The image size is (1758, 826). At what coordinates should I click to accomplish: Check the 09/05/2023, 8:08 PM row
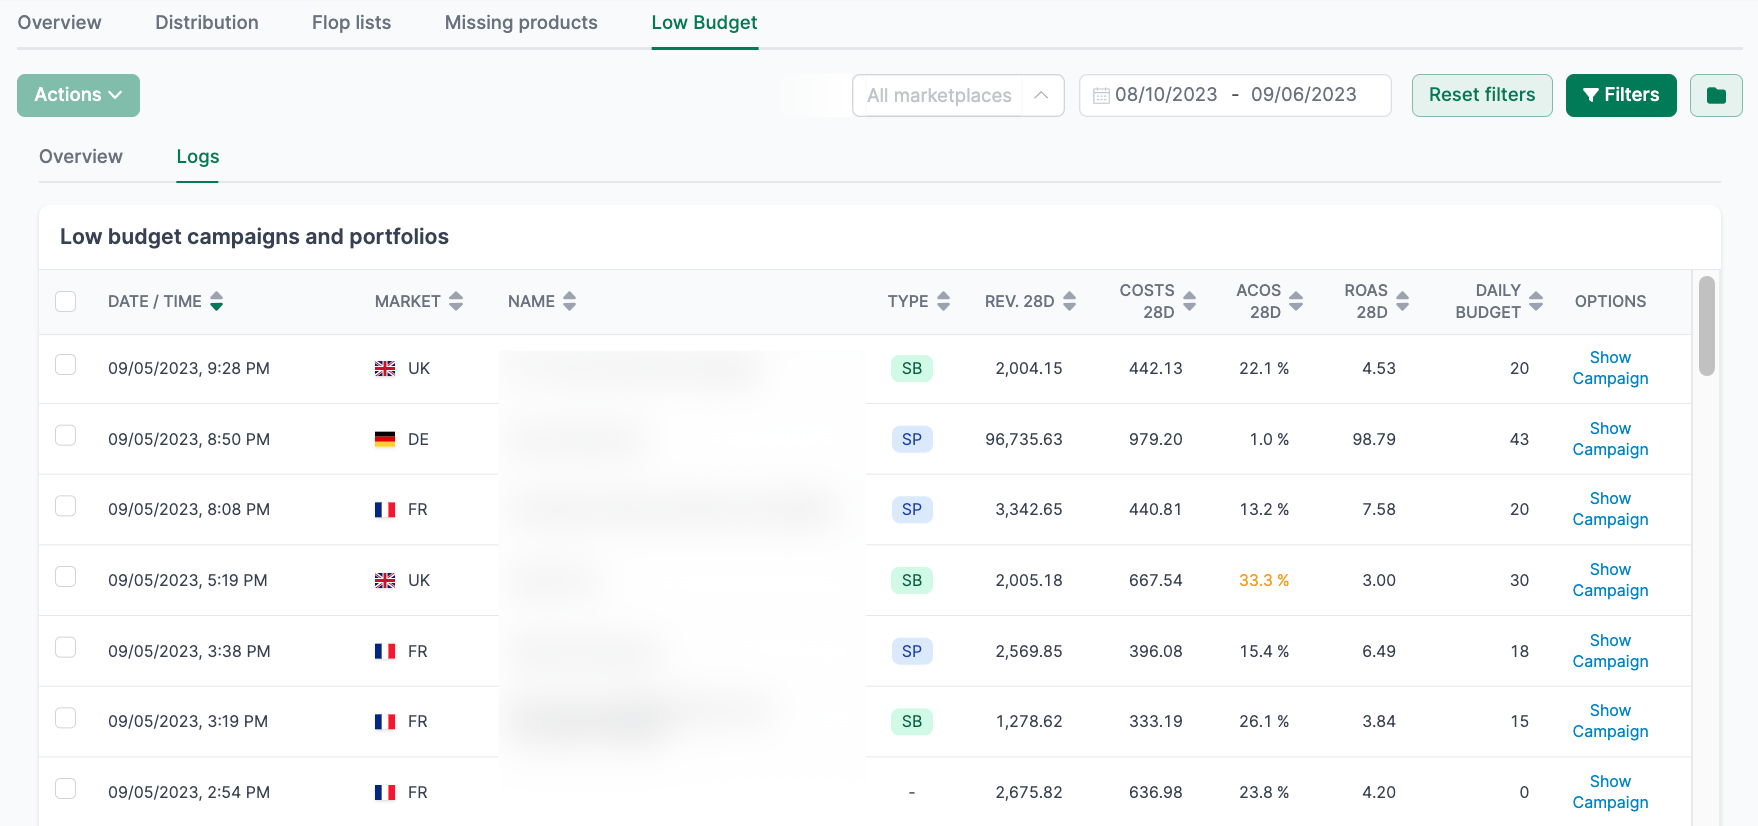click(66, 505)
